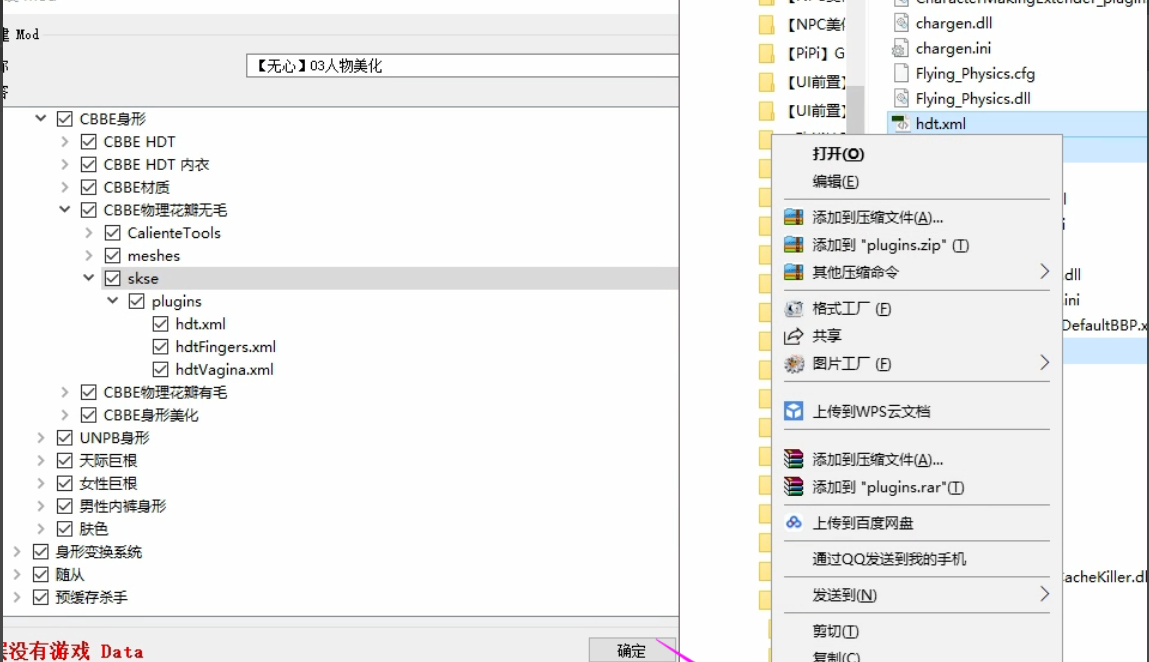The width and height of the screenshot is (1149, 662).
Task: Uncheck the 肤色 checkbox
Action: pyautogui.click(x=64, y=529)
